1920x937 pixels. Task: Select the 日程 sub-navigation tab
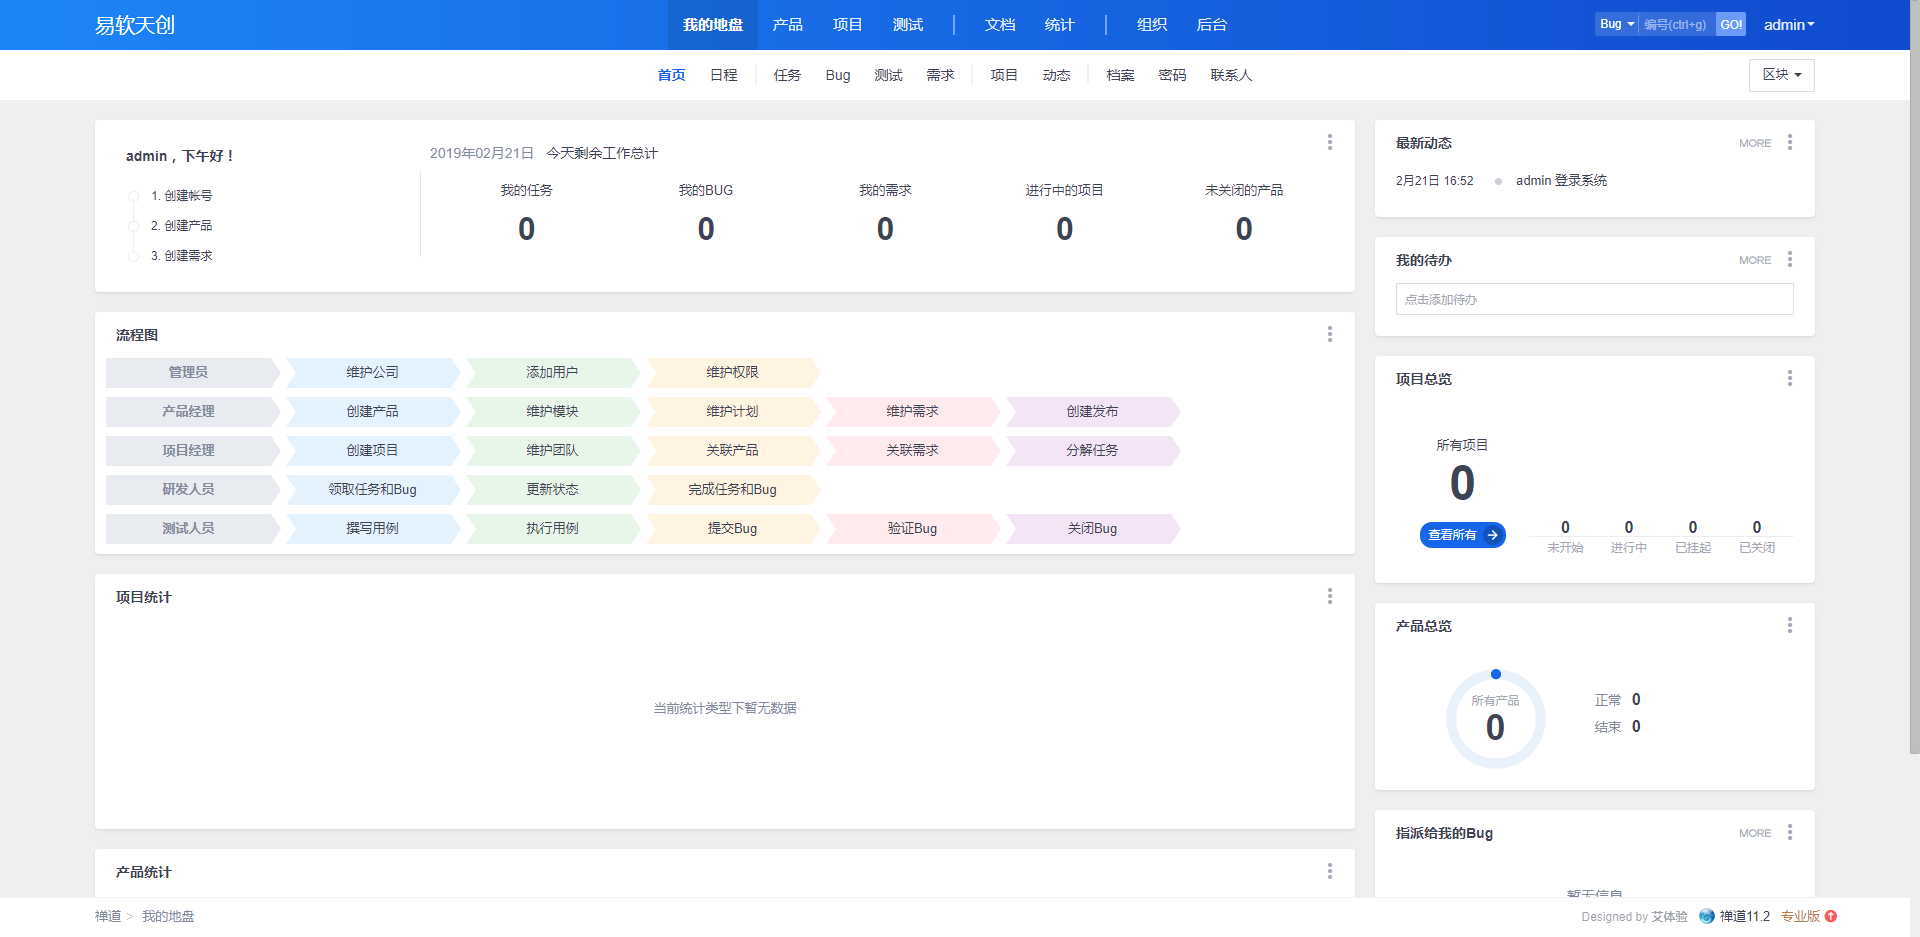(724, 75)
